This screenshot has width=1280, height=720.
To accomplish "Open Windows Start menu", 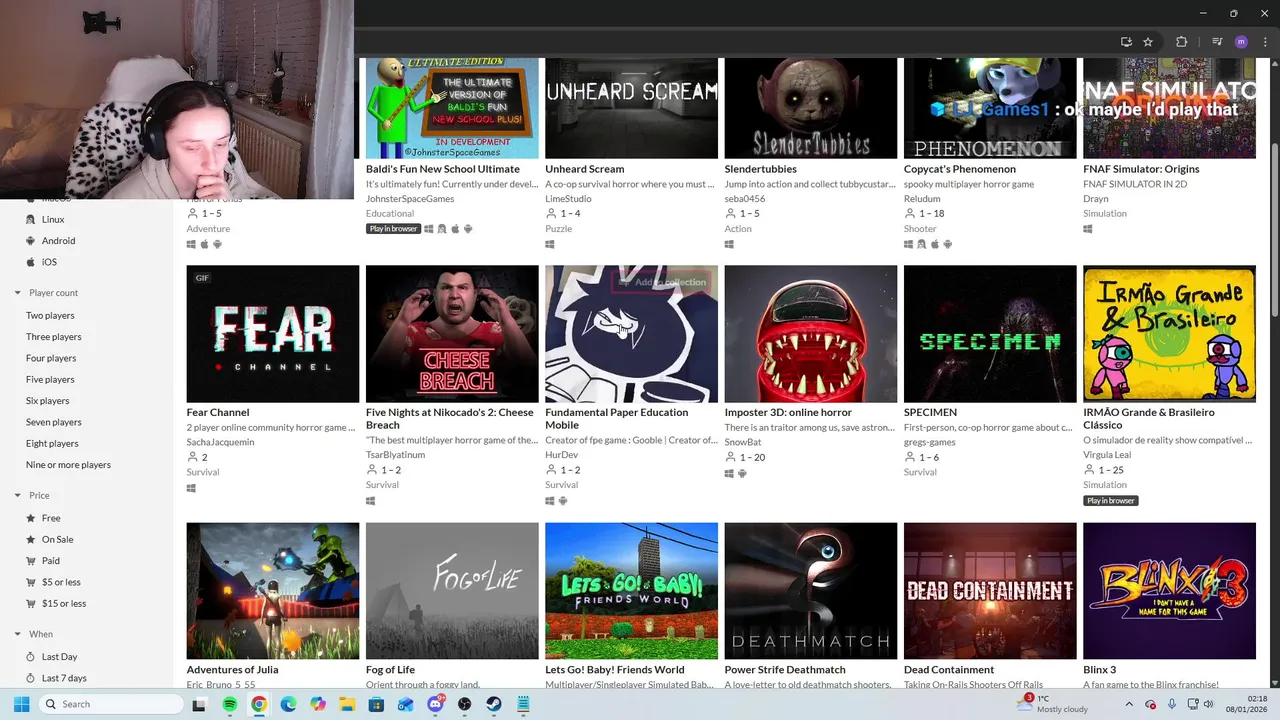I will click(21, 704).
